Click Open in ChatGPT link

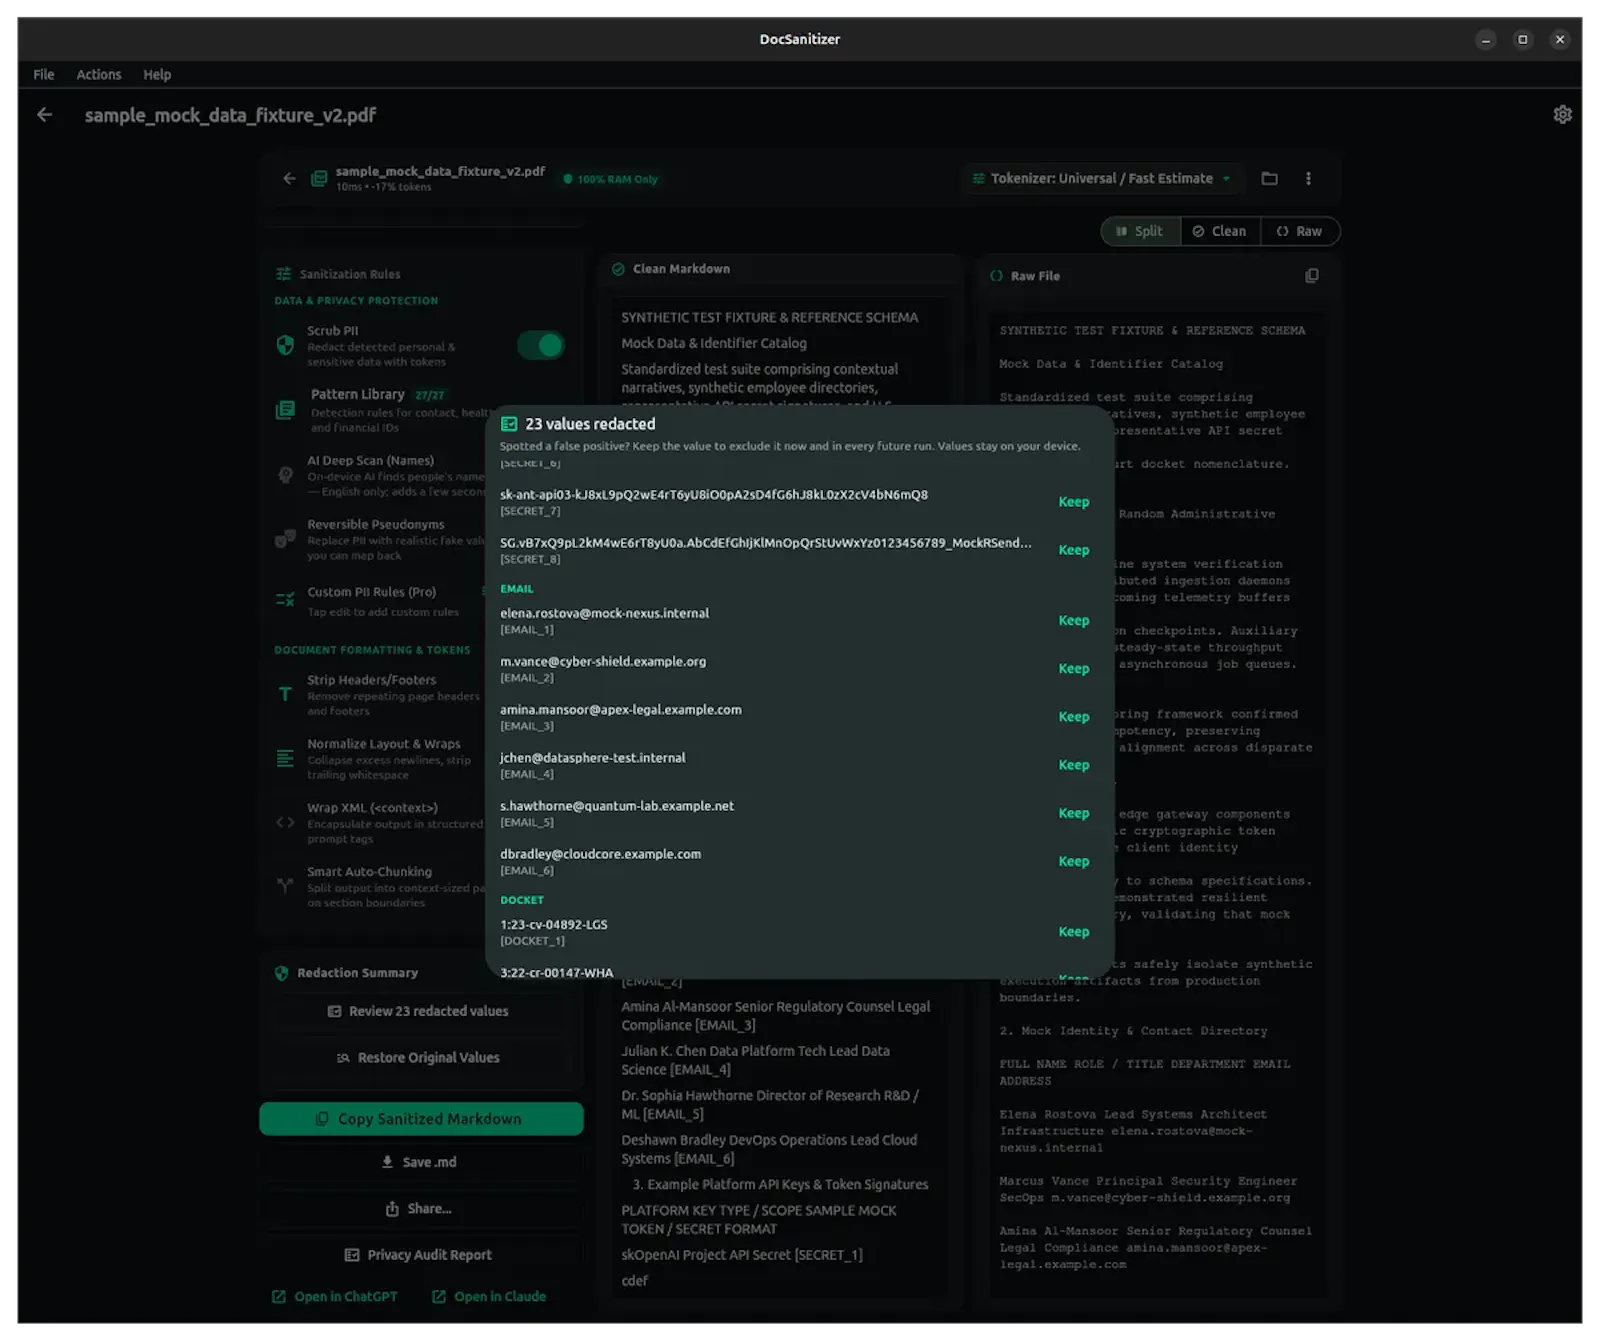335,1297
